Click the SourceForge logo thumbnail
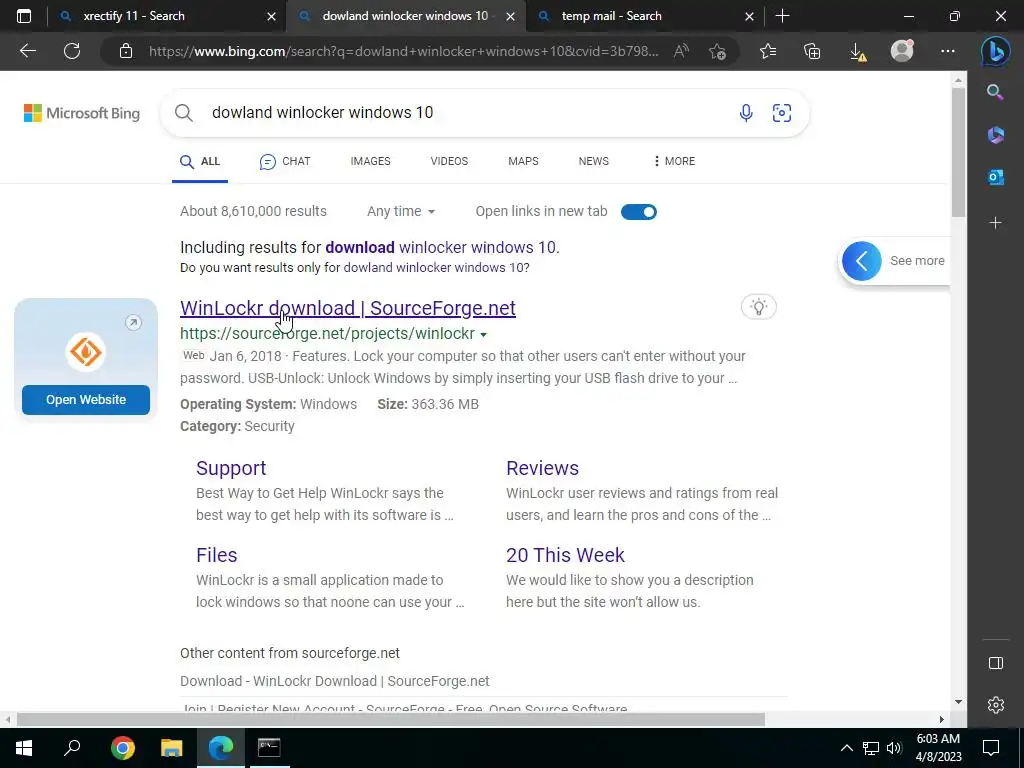The height and width of the screenshot is (768, 1024). [x=86, y=352]
